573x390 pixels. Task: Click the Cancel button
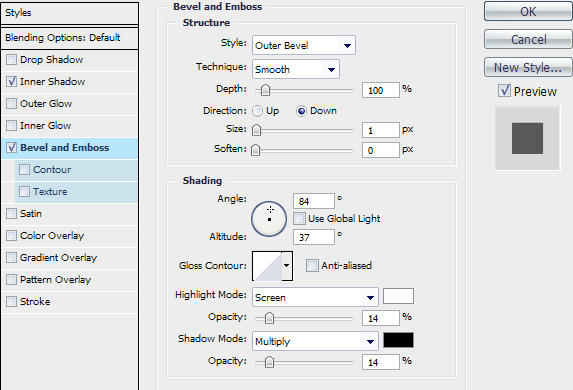coord(528,39)
